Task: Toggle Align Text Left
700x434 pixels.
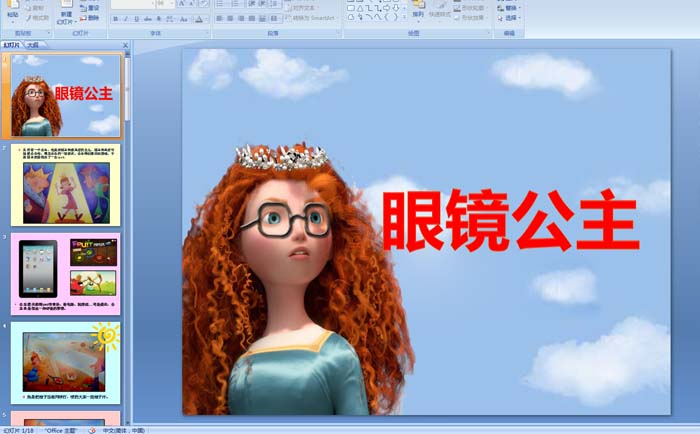Action: pyautogui.click(x=220, y=19)
